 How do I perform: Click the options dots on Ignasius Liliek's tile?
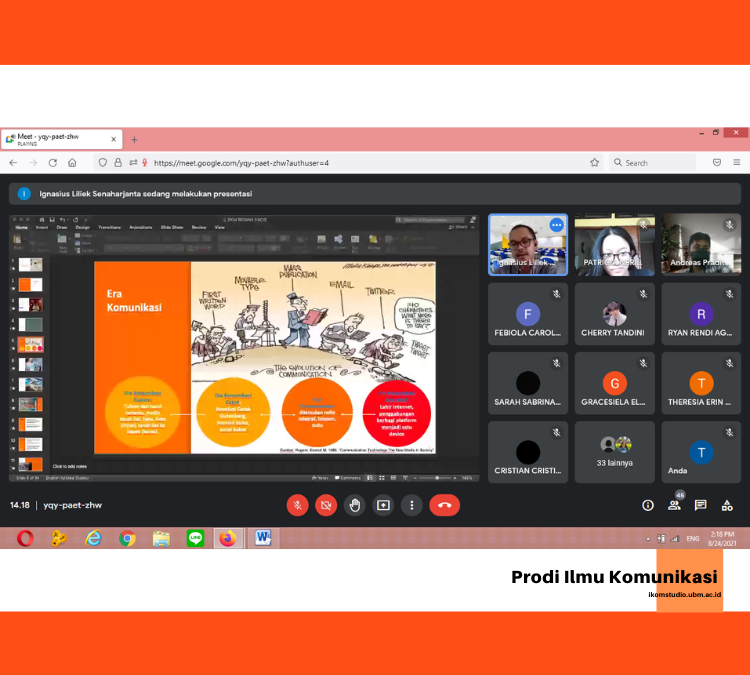[556, 225]
